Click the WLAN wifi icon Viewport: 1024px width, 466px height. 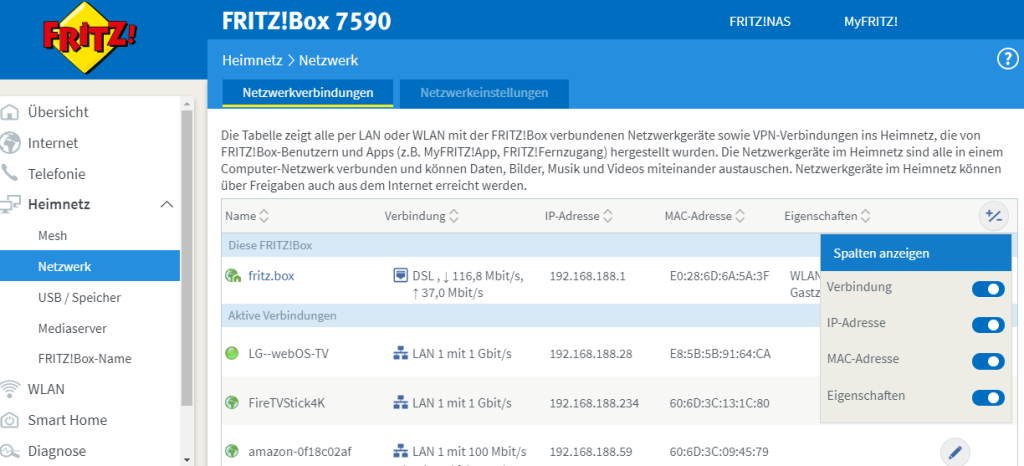coord(10,390)
